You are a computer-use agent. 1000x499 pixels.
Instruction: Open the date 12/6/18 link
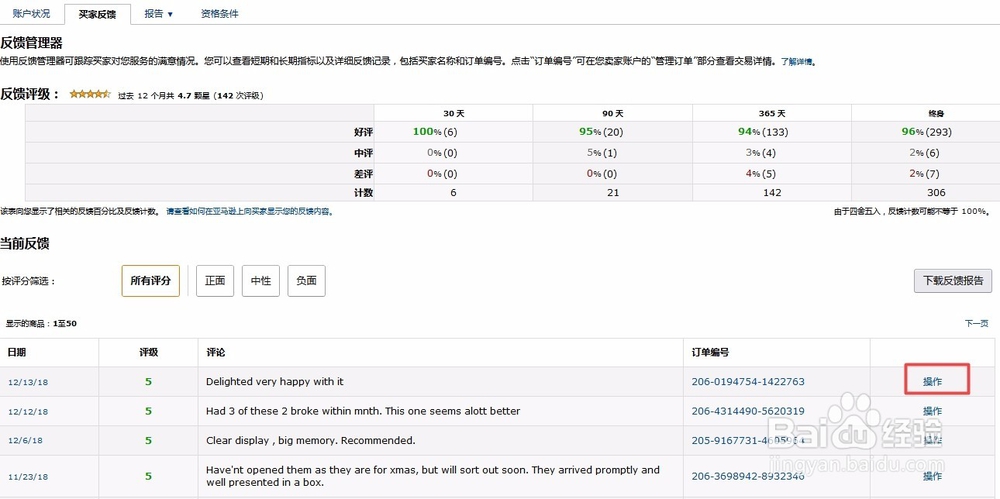[26, 441]
